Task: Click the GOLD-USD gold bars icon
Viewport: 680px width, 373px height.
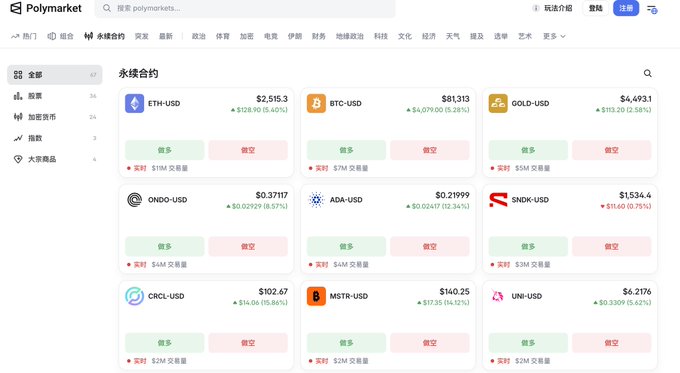Action: [x=498, y=104]
